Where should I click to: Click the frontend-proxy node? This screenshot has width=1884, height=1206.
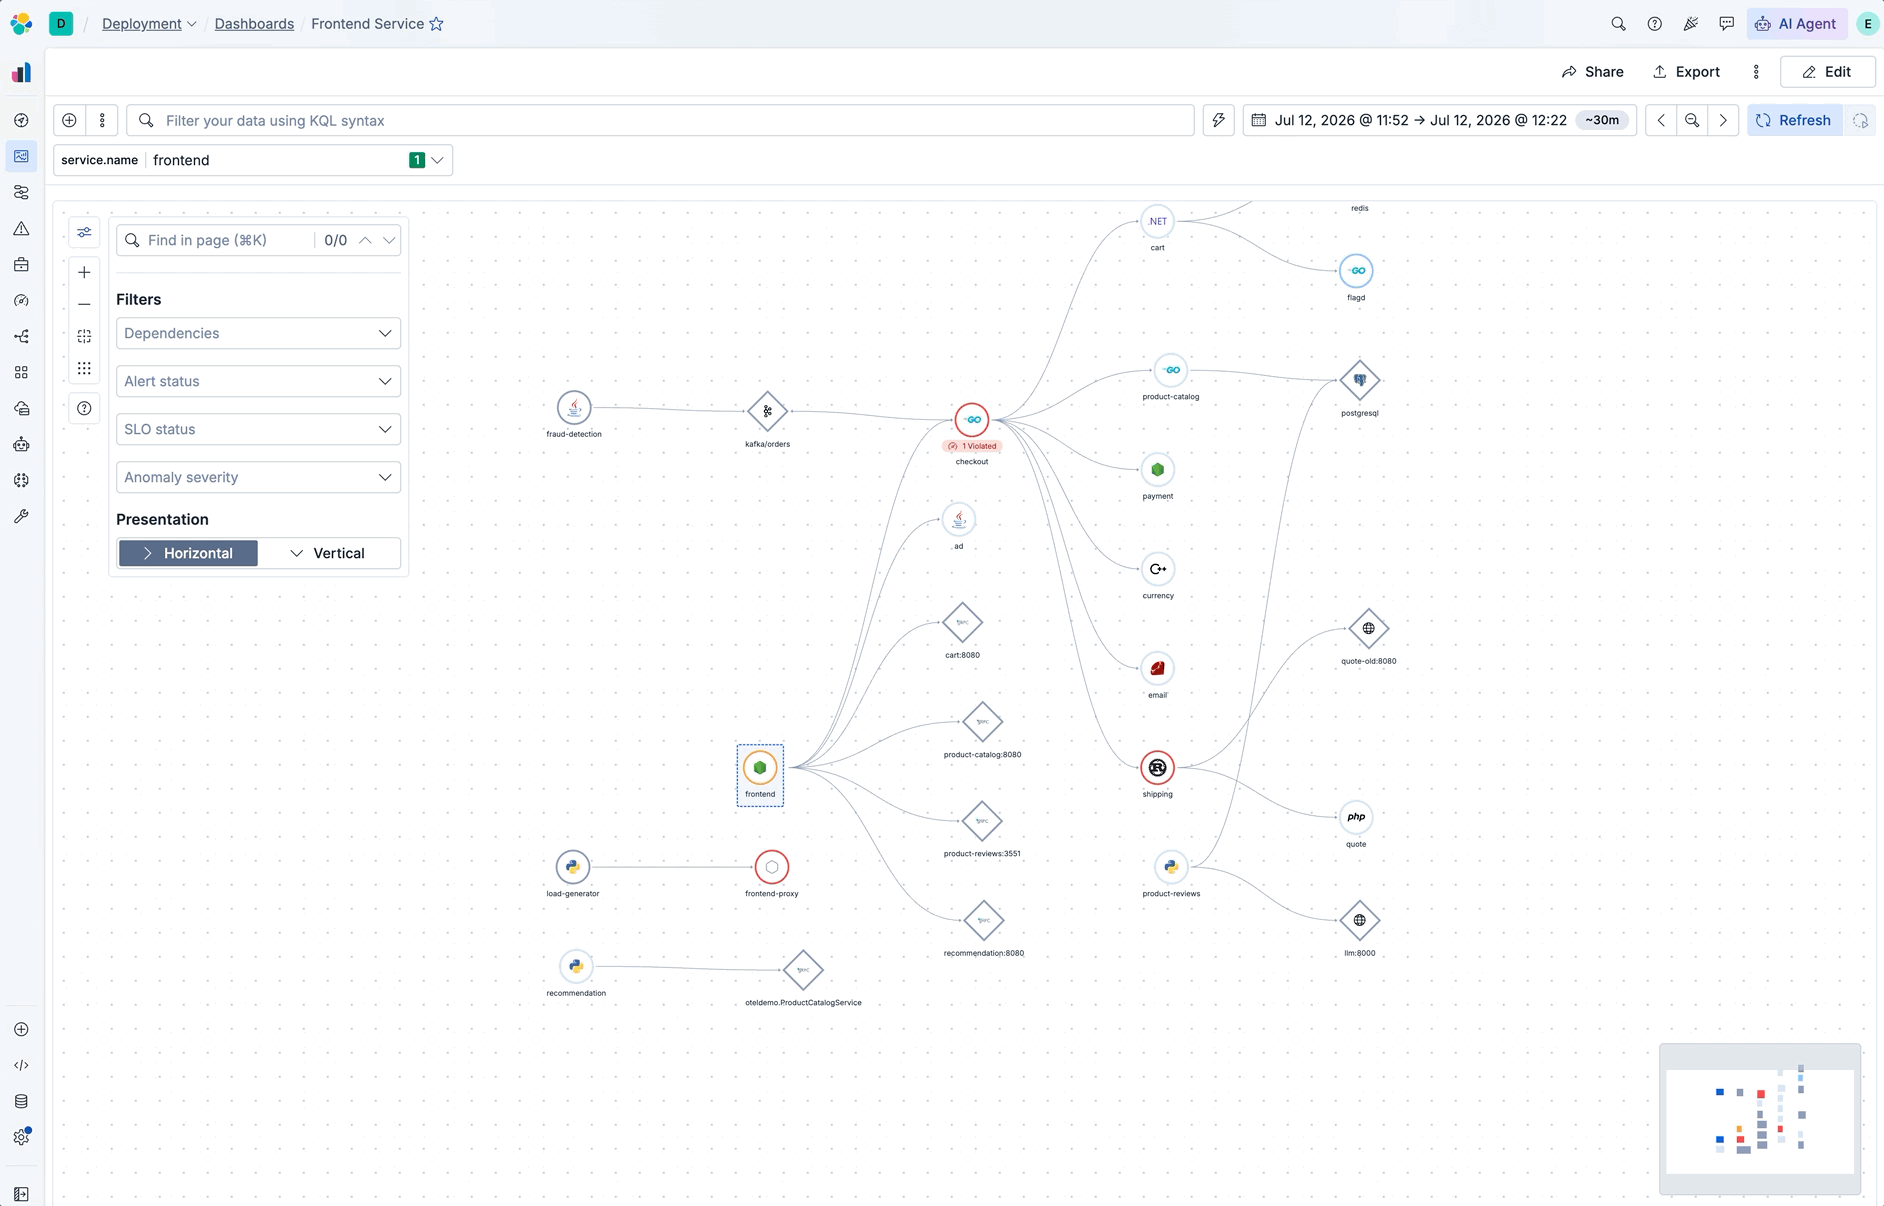pos(772,867)
